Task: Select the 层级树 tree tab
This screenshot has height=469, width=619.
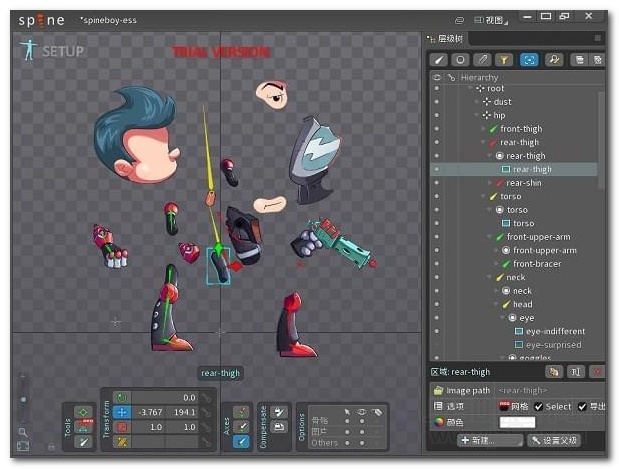Action: 446,38
